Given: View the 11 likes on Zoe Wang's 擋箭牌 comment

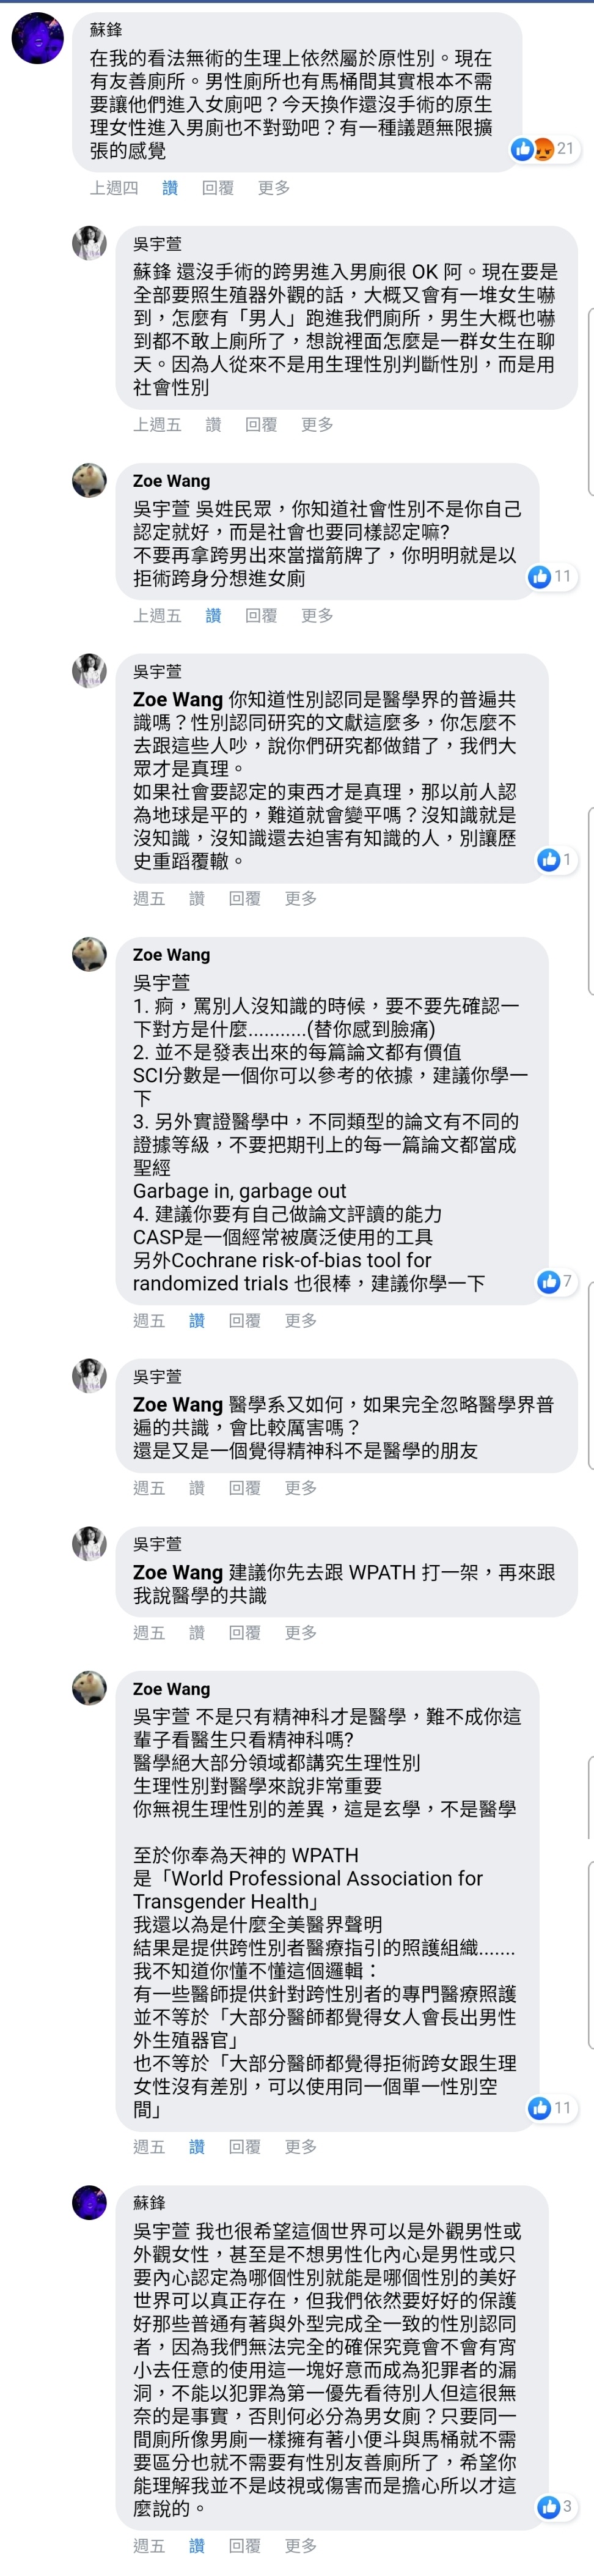Looking at the screenshot, I should point(551,576).
